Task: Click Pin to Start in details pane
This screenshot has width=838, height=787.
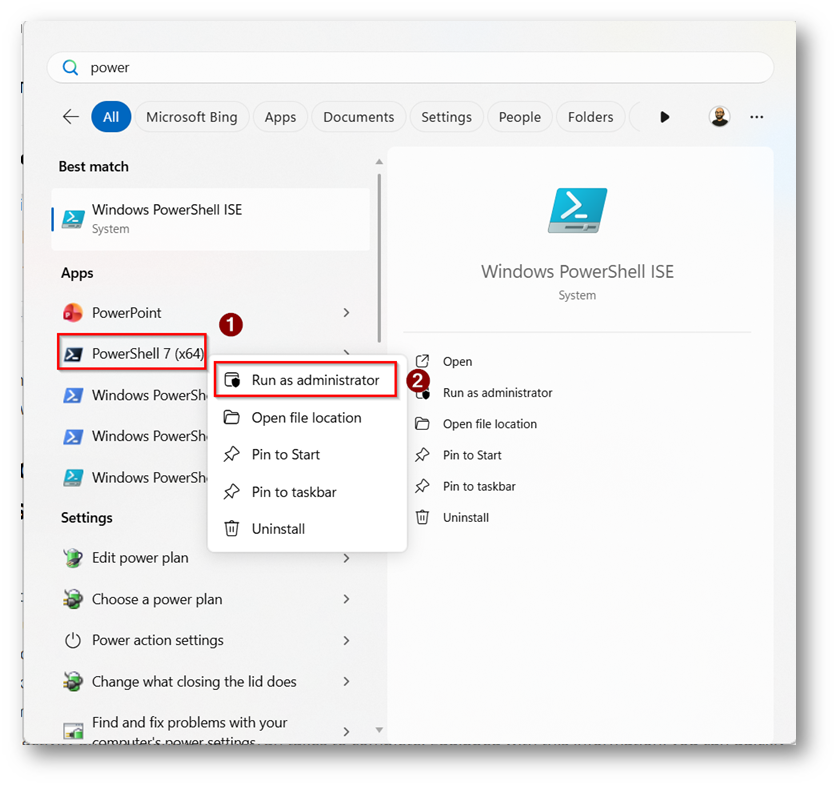Action: [472, 455]
